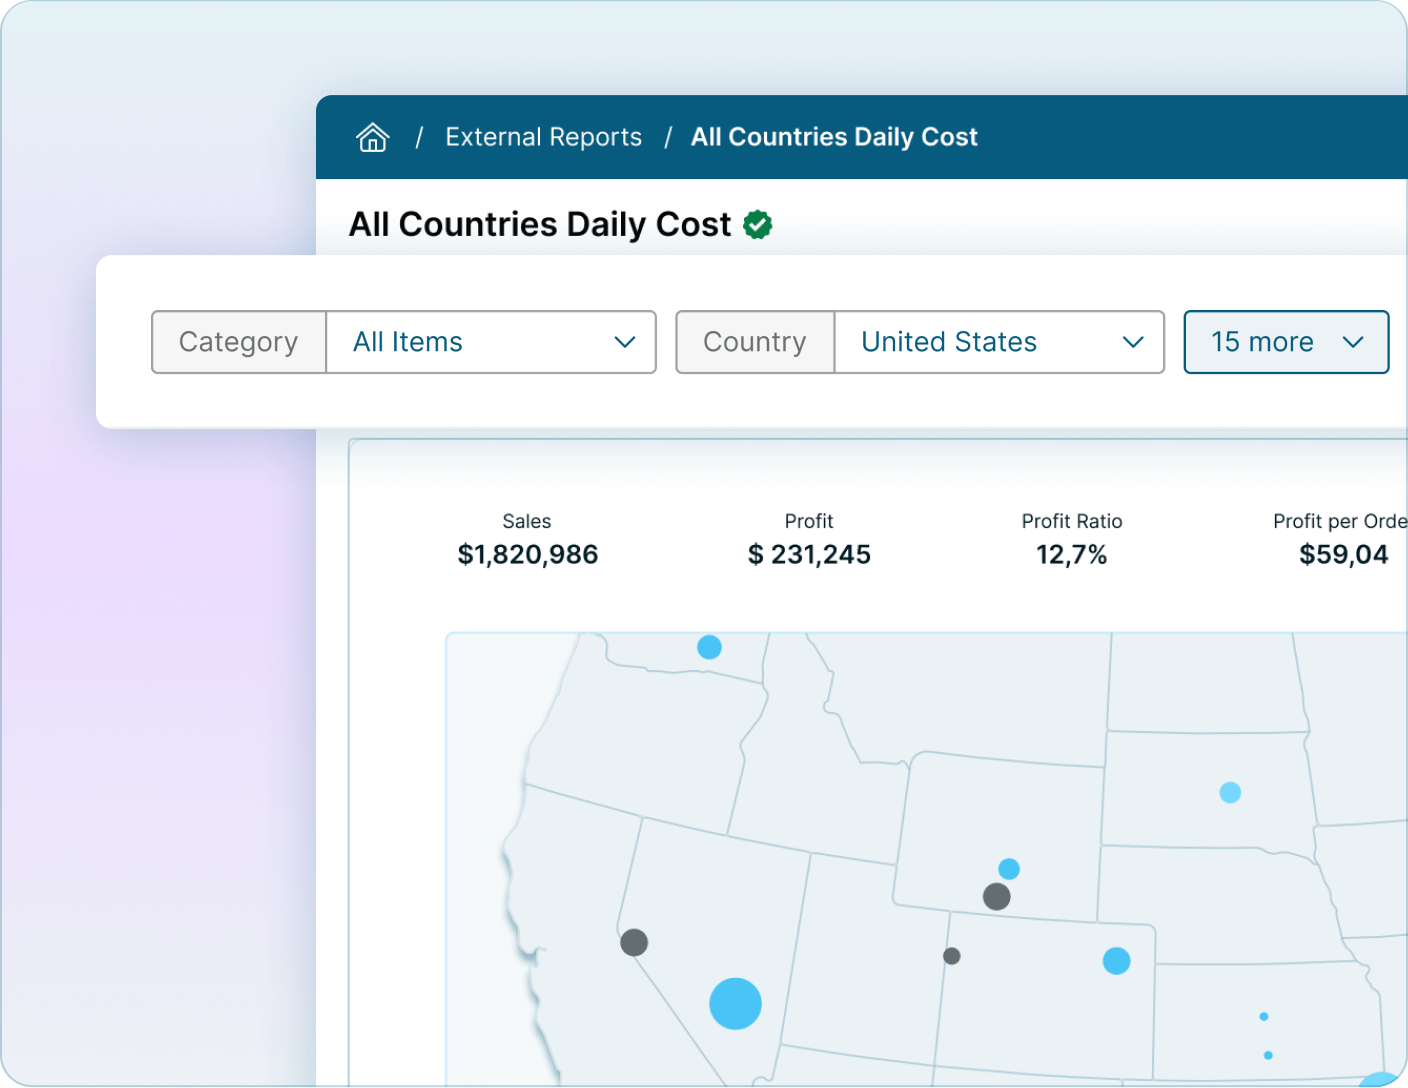The width and height of the screenshot is (1408, 1088).
Task: Click the blue dot in eastern Colorado
Action: click(x=1116, y=961)
